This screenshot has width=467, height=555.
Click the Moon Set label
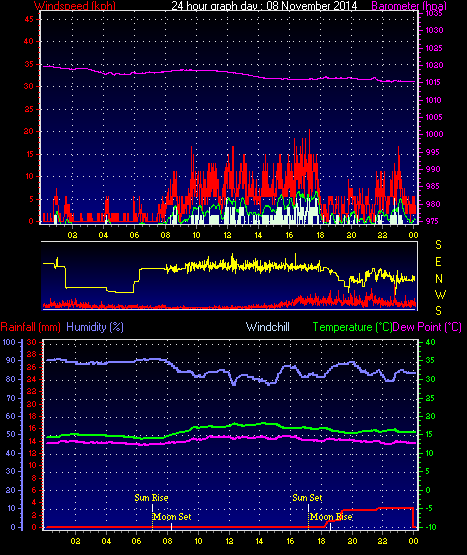click(172, 517)
